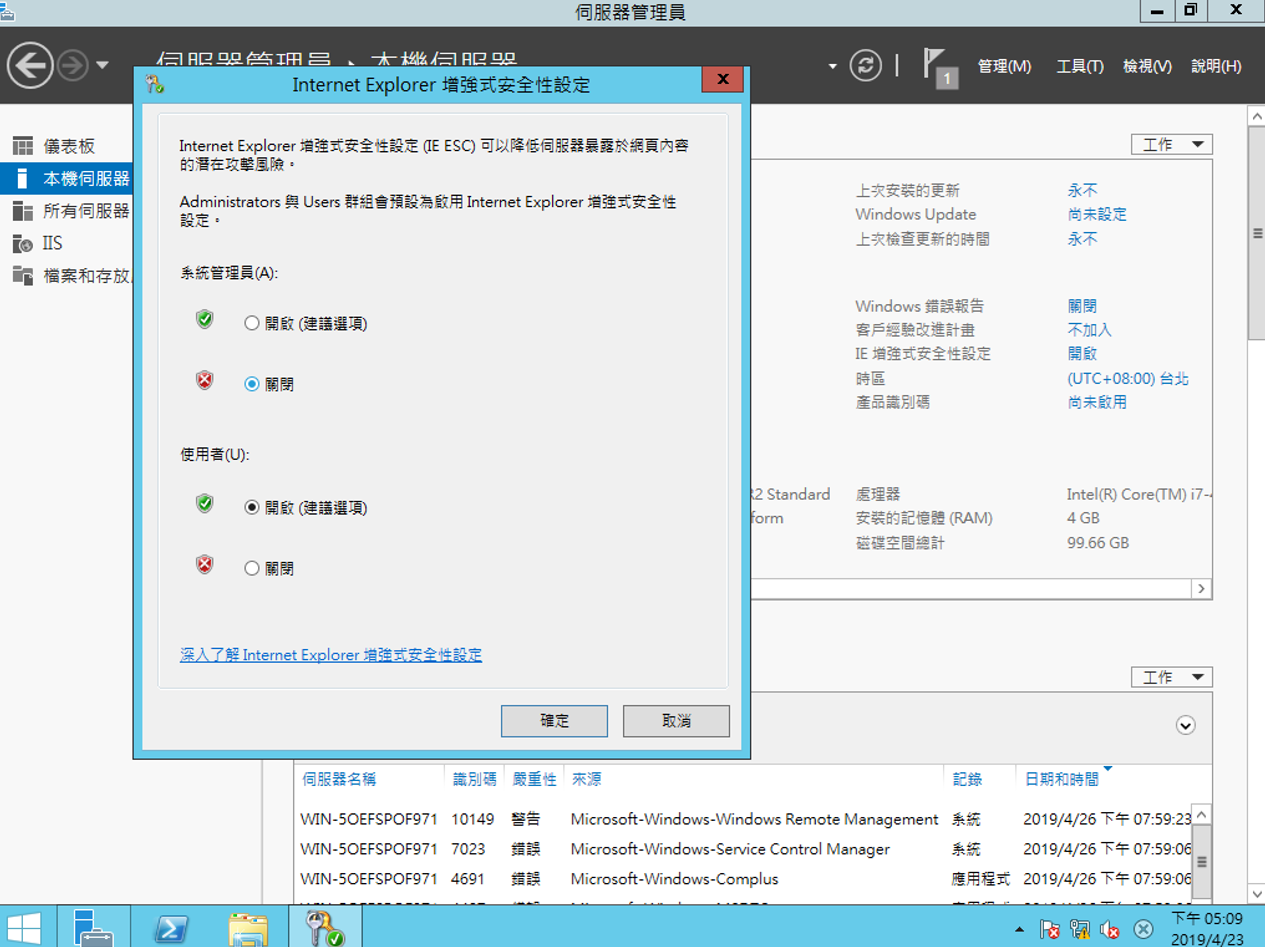Click the network status tray icon
1265x947 pixels.
(x=1079, y=929)
